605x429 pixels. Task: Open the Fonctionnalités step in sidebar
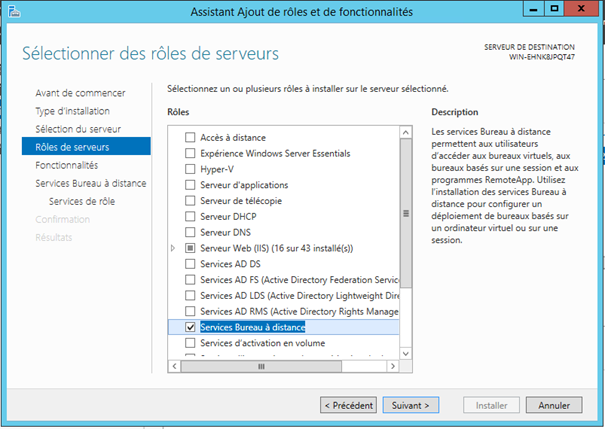point(66,165)
